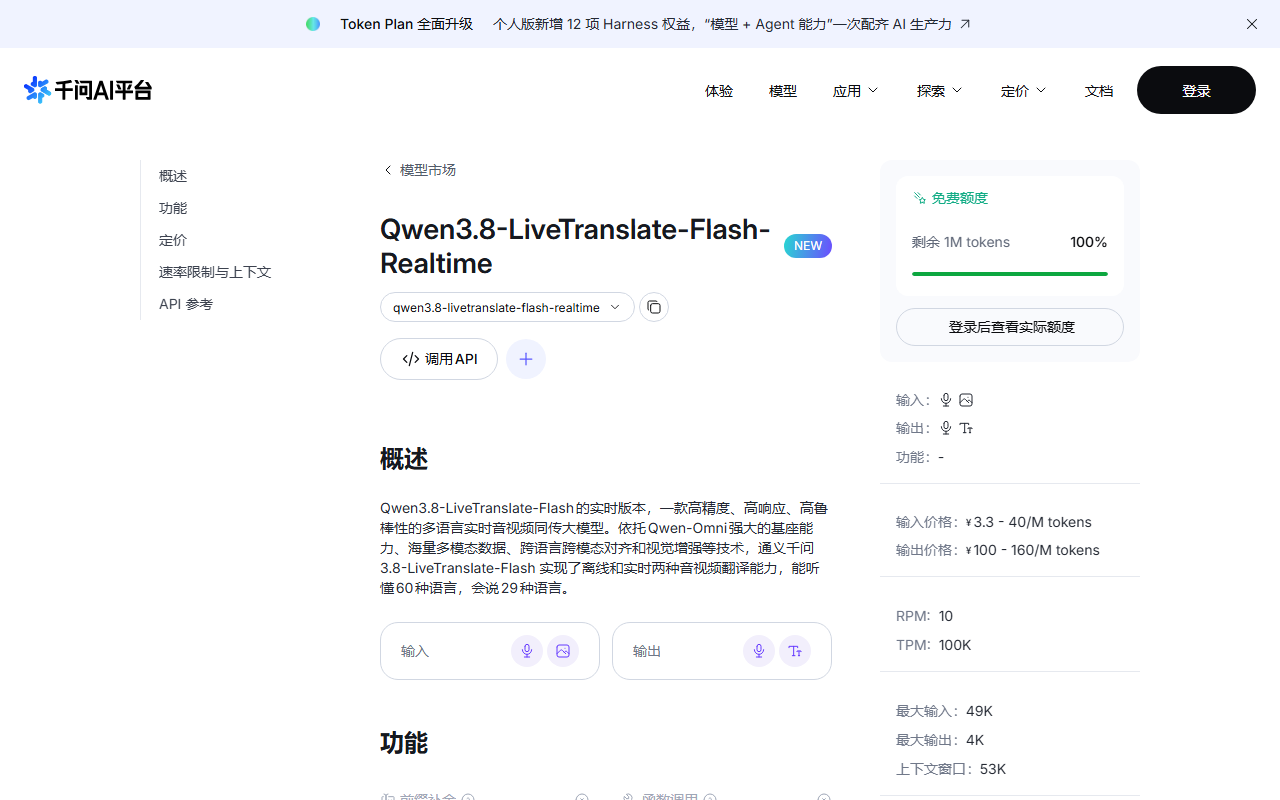The width and height of the screenshot is (1280, 800).
Task: Click the 调用 API button
Action: (x=439, y=359)
